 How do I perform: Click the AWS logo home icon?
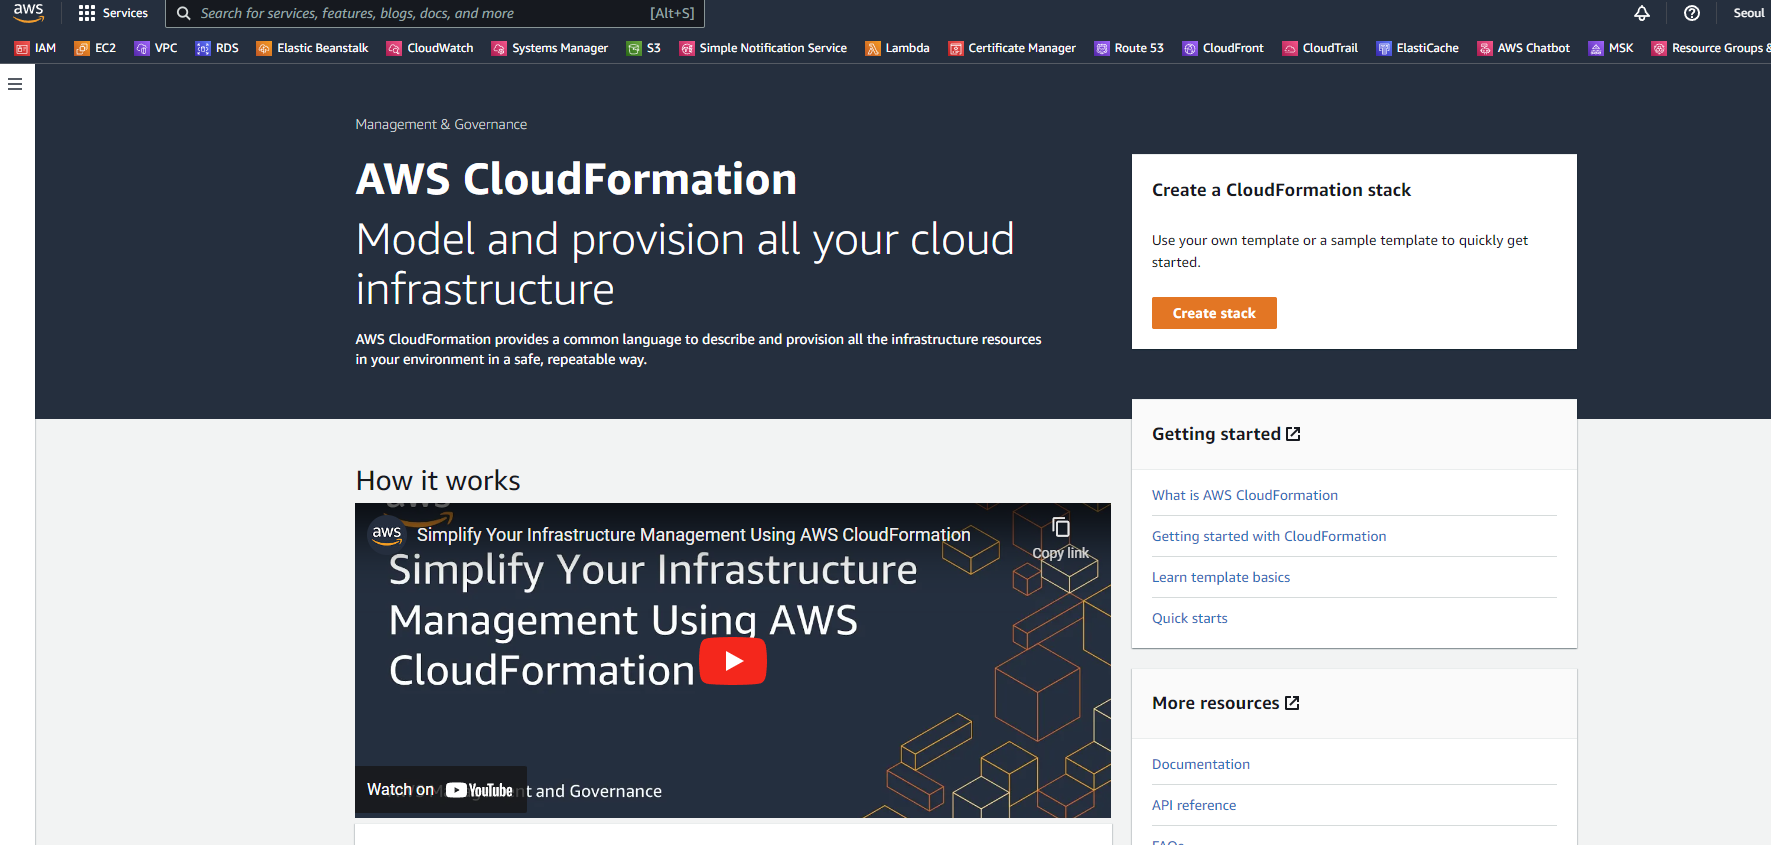pyautogui.click(x=28, y=13)
